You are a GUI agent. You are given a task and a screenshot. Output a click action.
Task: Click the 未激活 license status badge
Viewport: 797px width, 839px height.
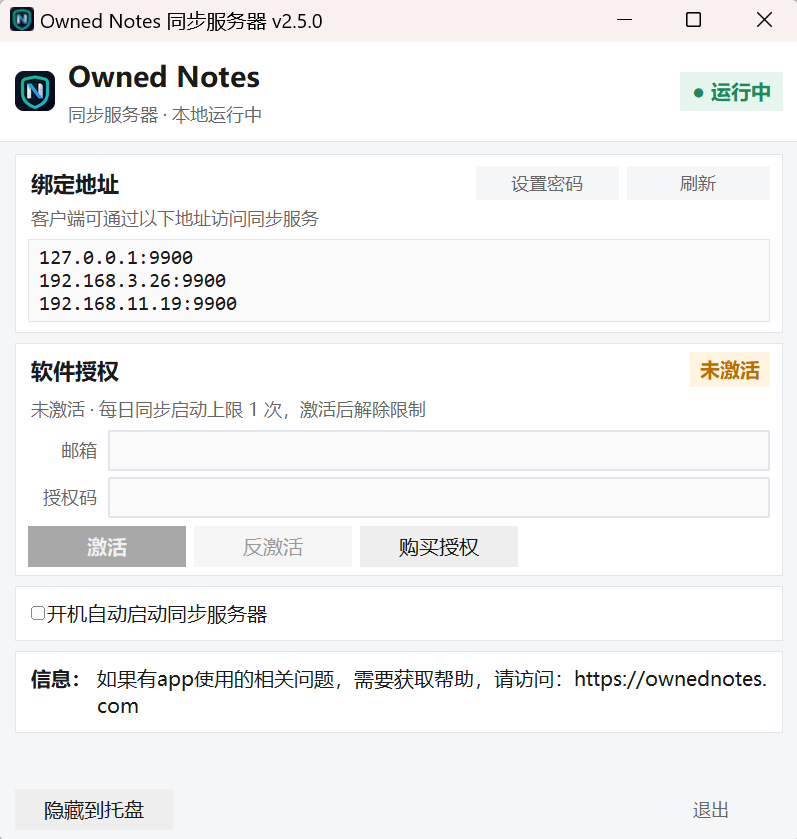730,370
